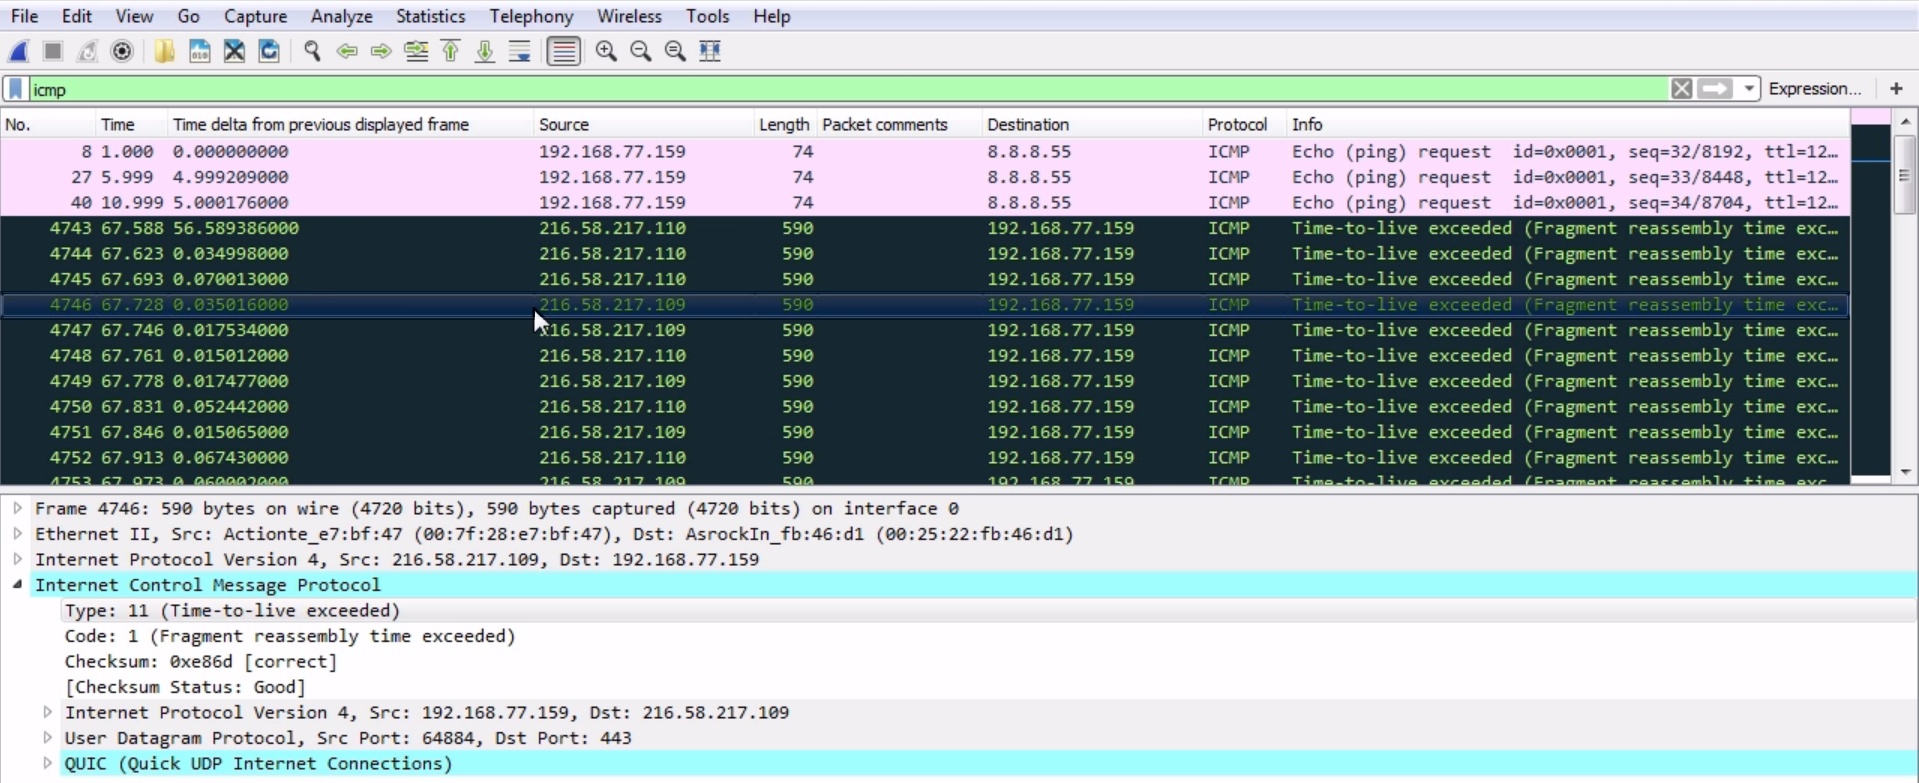
Task: Zoom in on packet list text
Action: (606, 51)
